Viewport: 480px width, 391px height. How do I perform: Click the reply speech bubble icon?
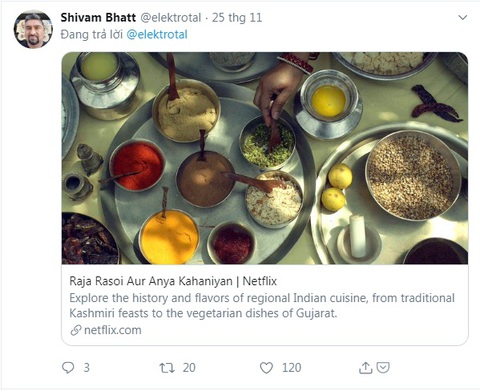point(68,367)
